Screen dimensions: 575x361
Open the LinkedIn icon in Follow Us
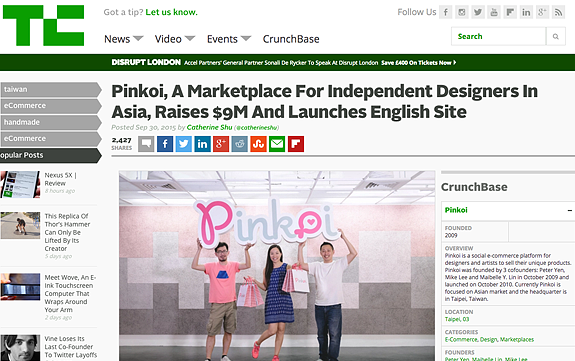point(526,12)
